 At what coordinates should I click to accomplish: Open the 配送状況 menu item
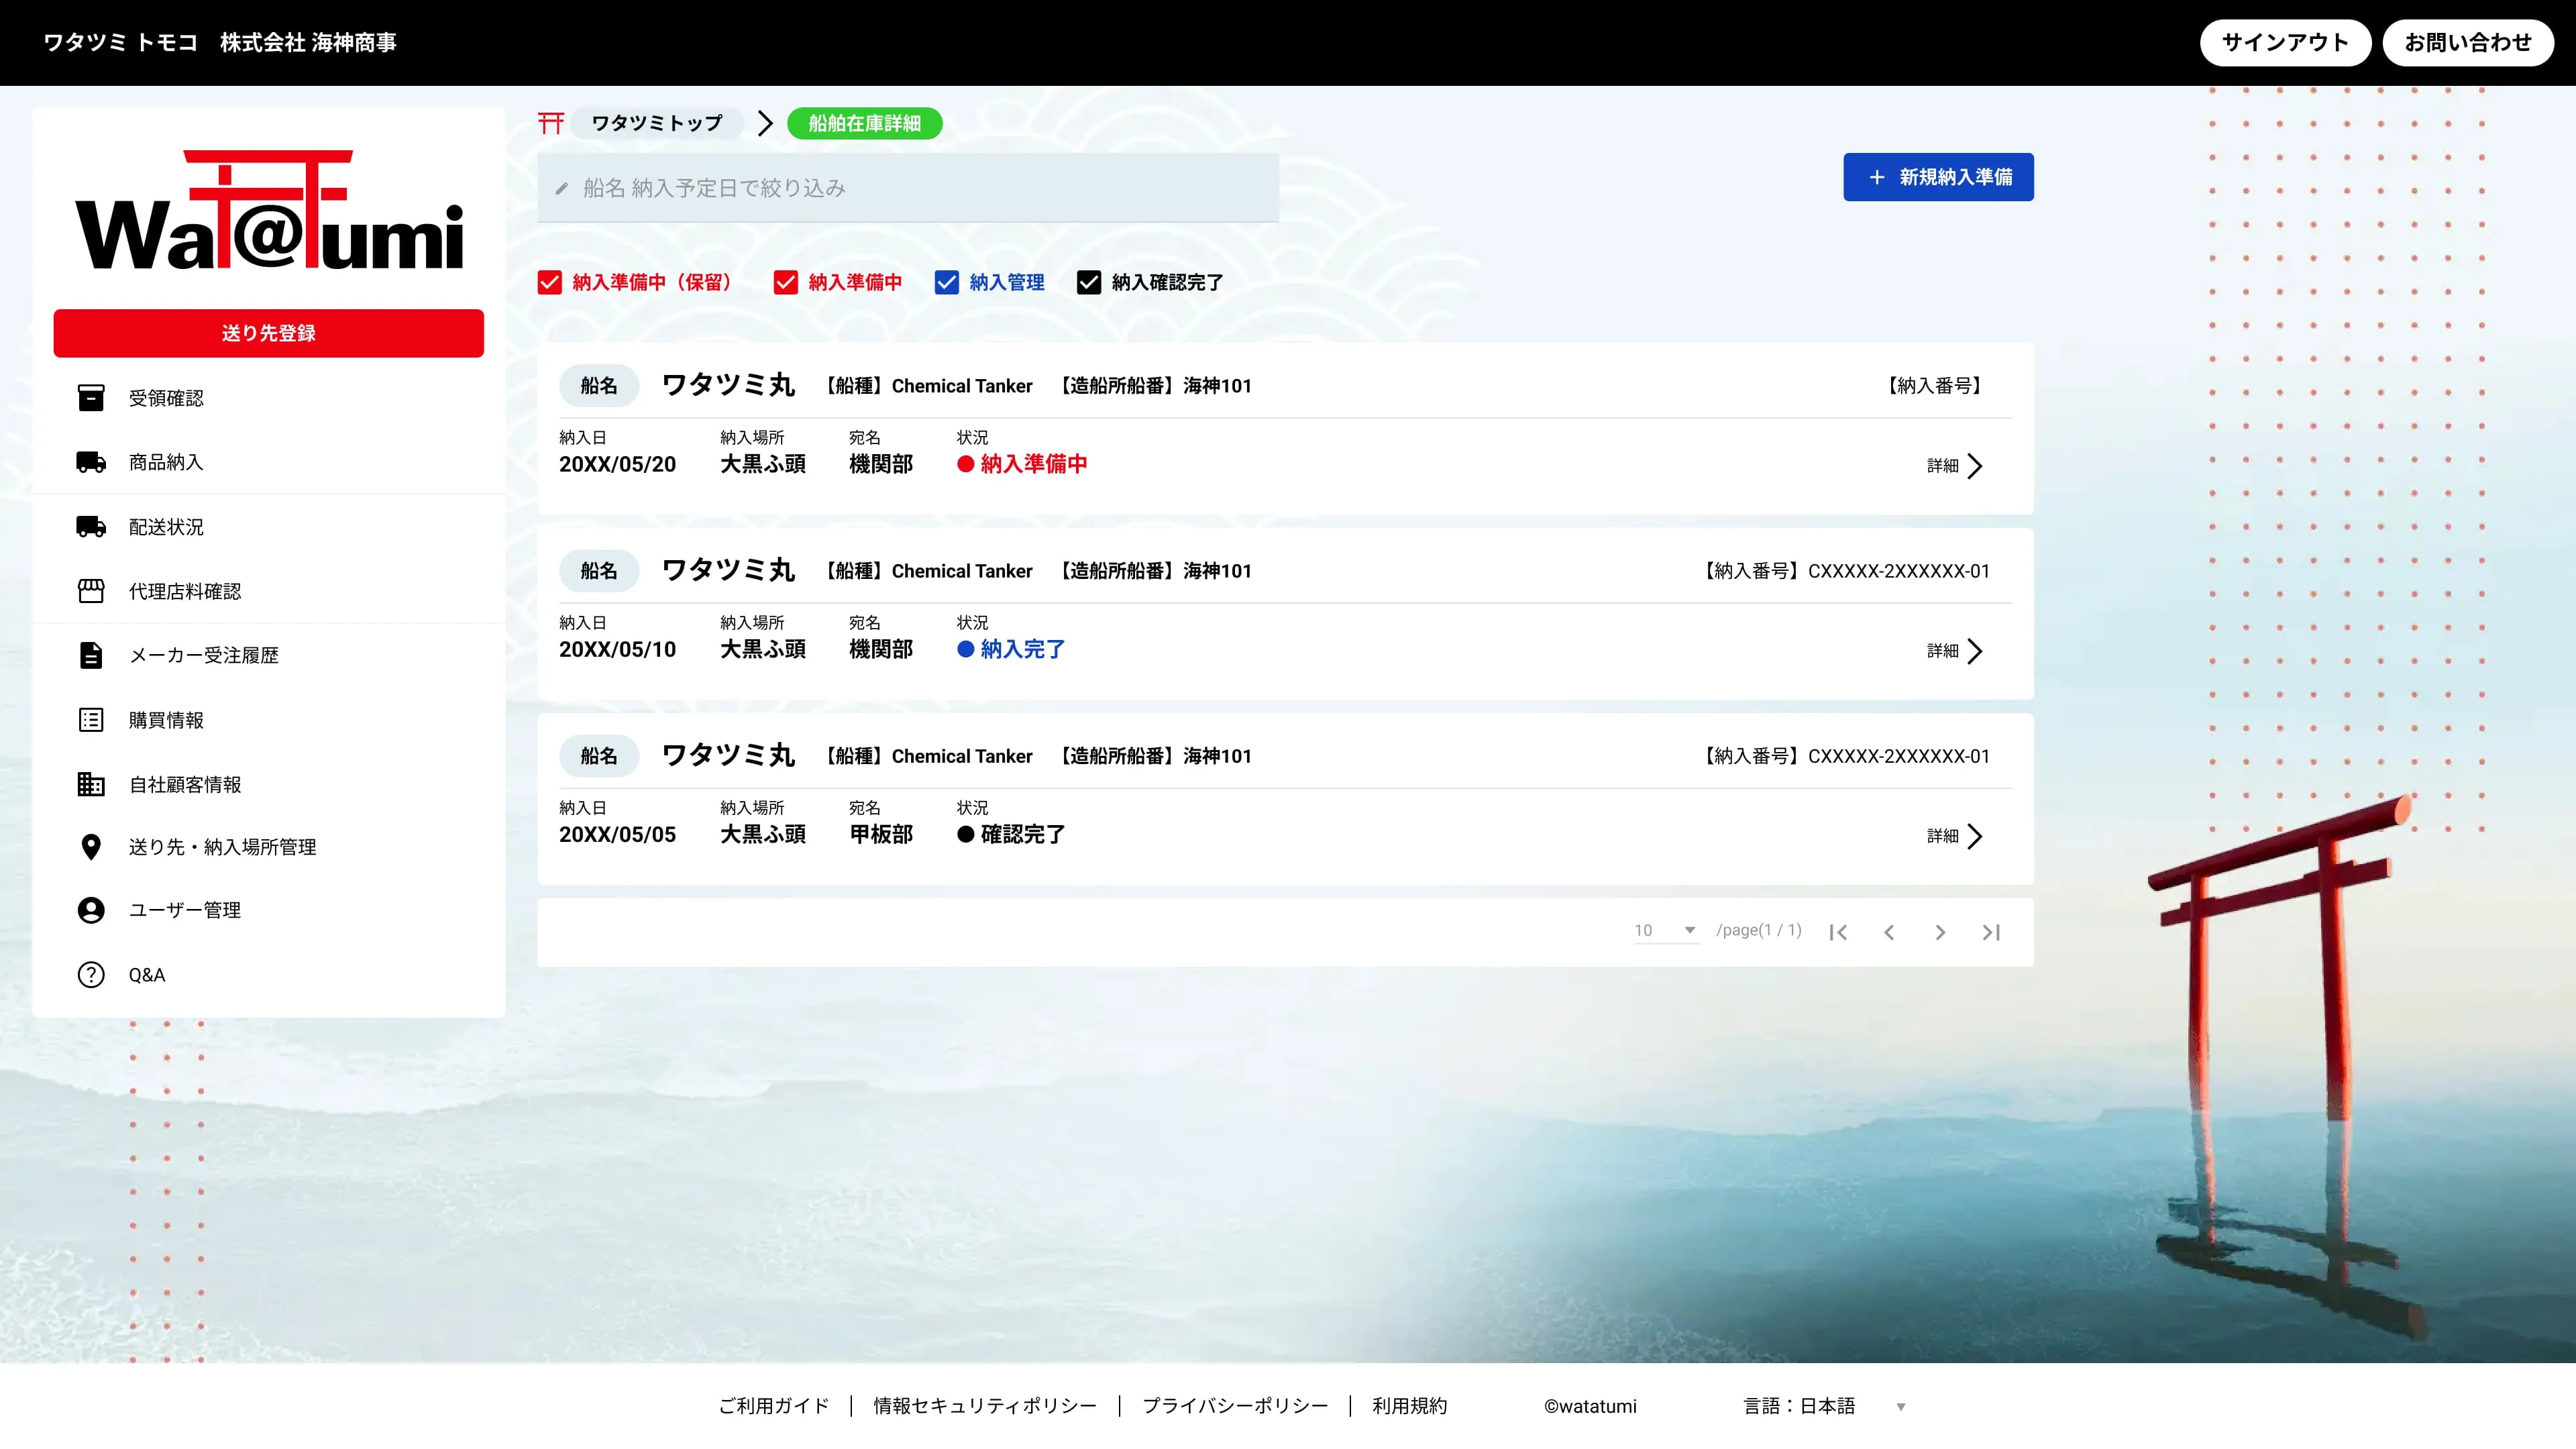[x=268, y=527]
